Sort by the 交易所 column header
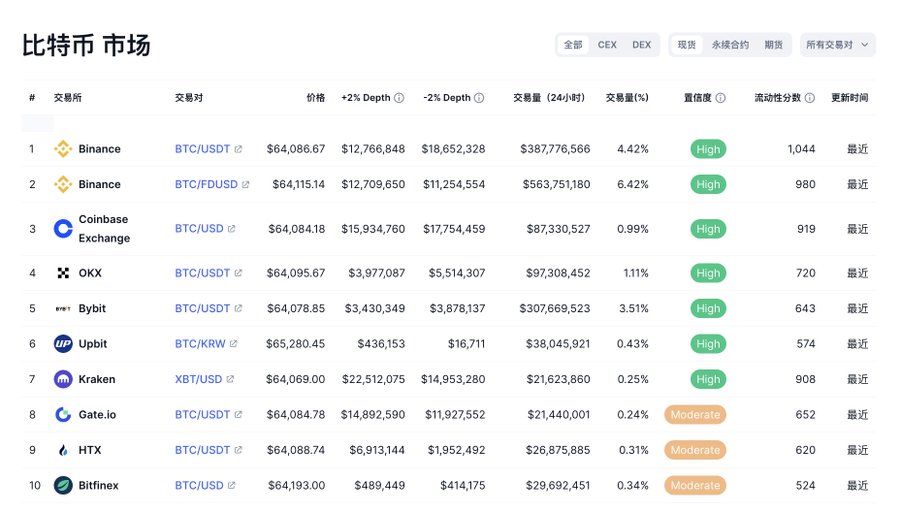This screenshot has width=900, height=512. pyautogui.click(x=68, y=98)
